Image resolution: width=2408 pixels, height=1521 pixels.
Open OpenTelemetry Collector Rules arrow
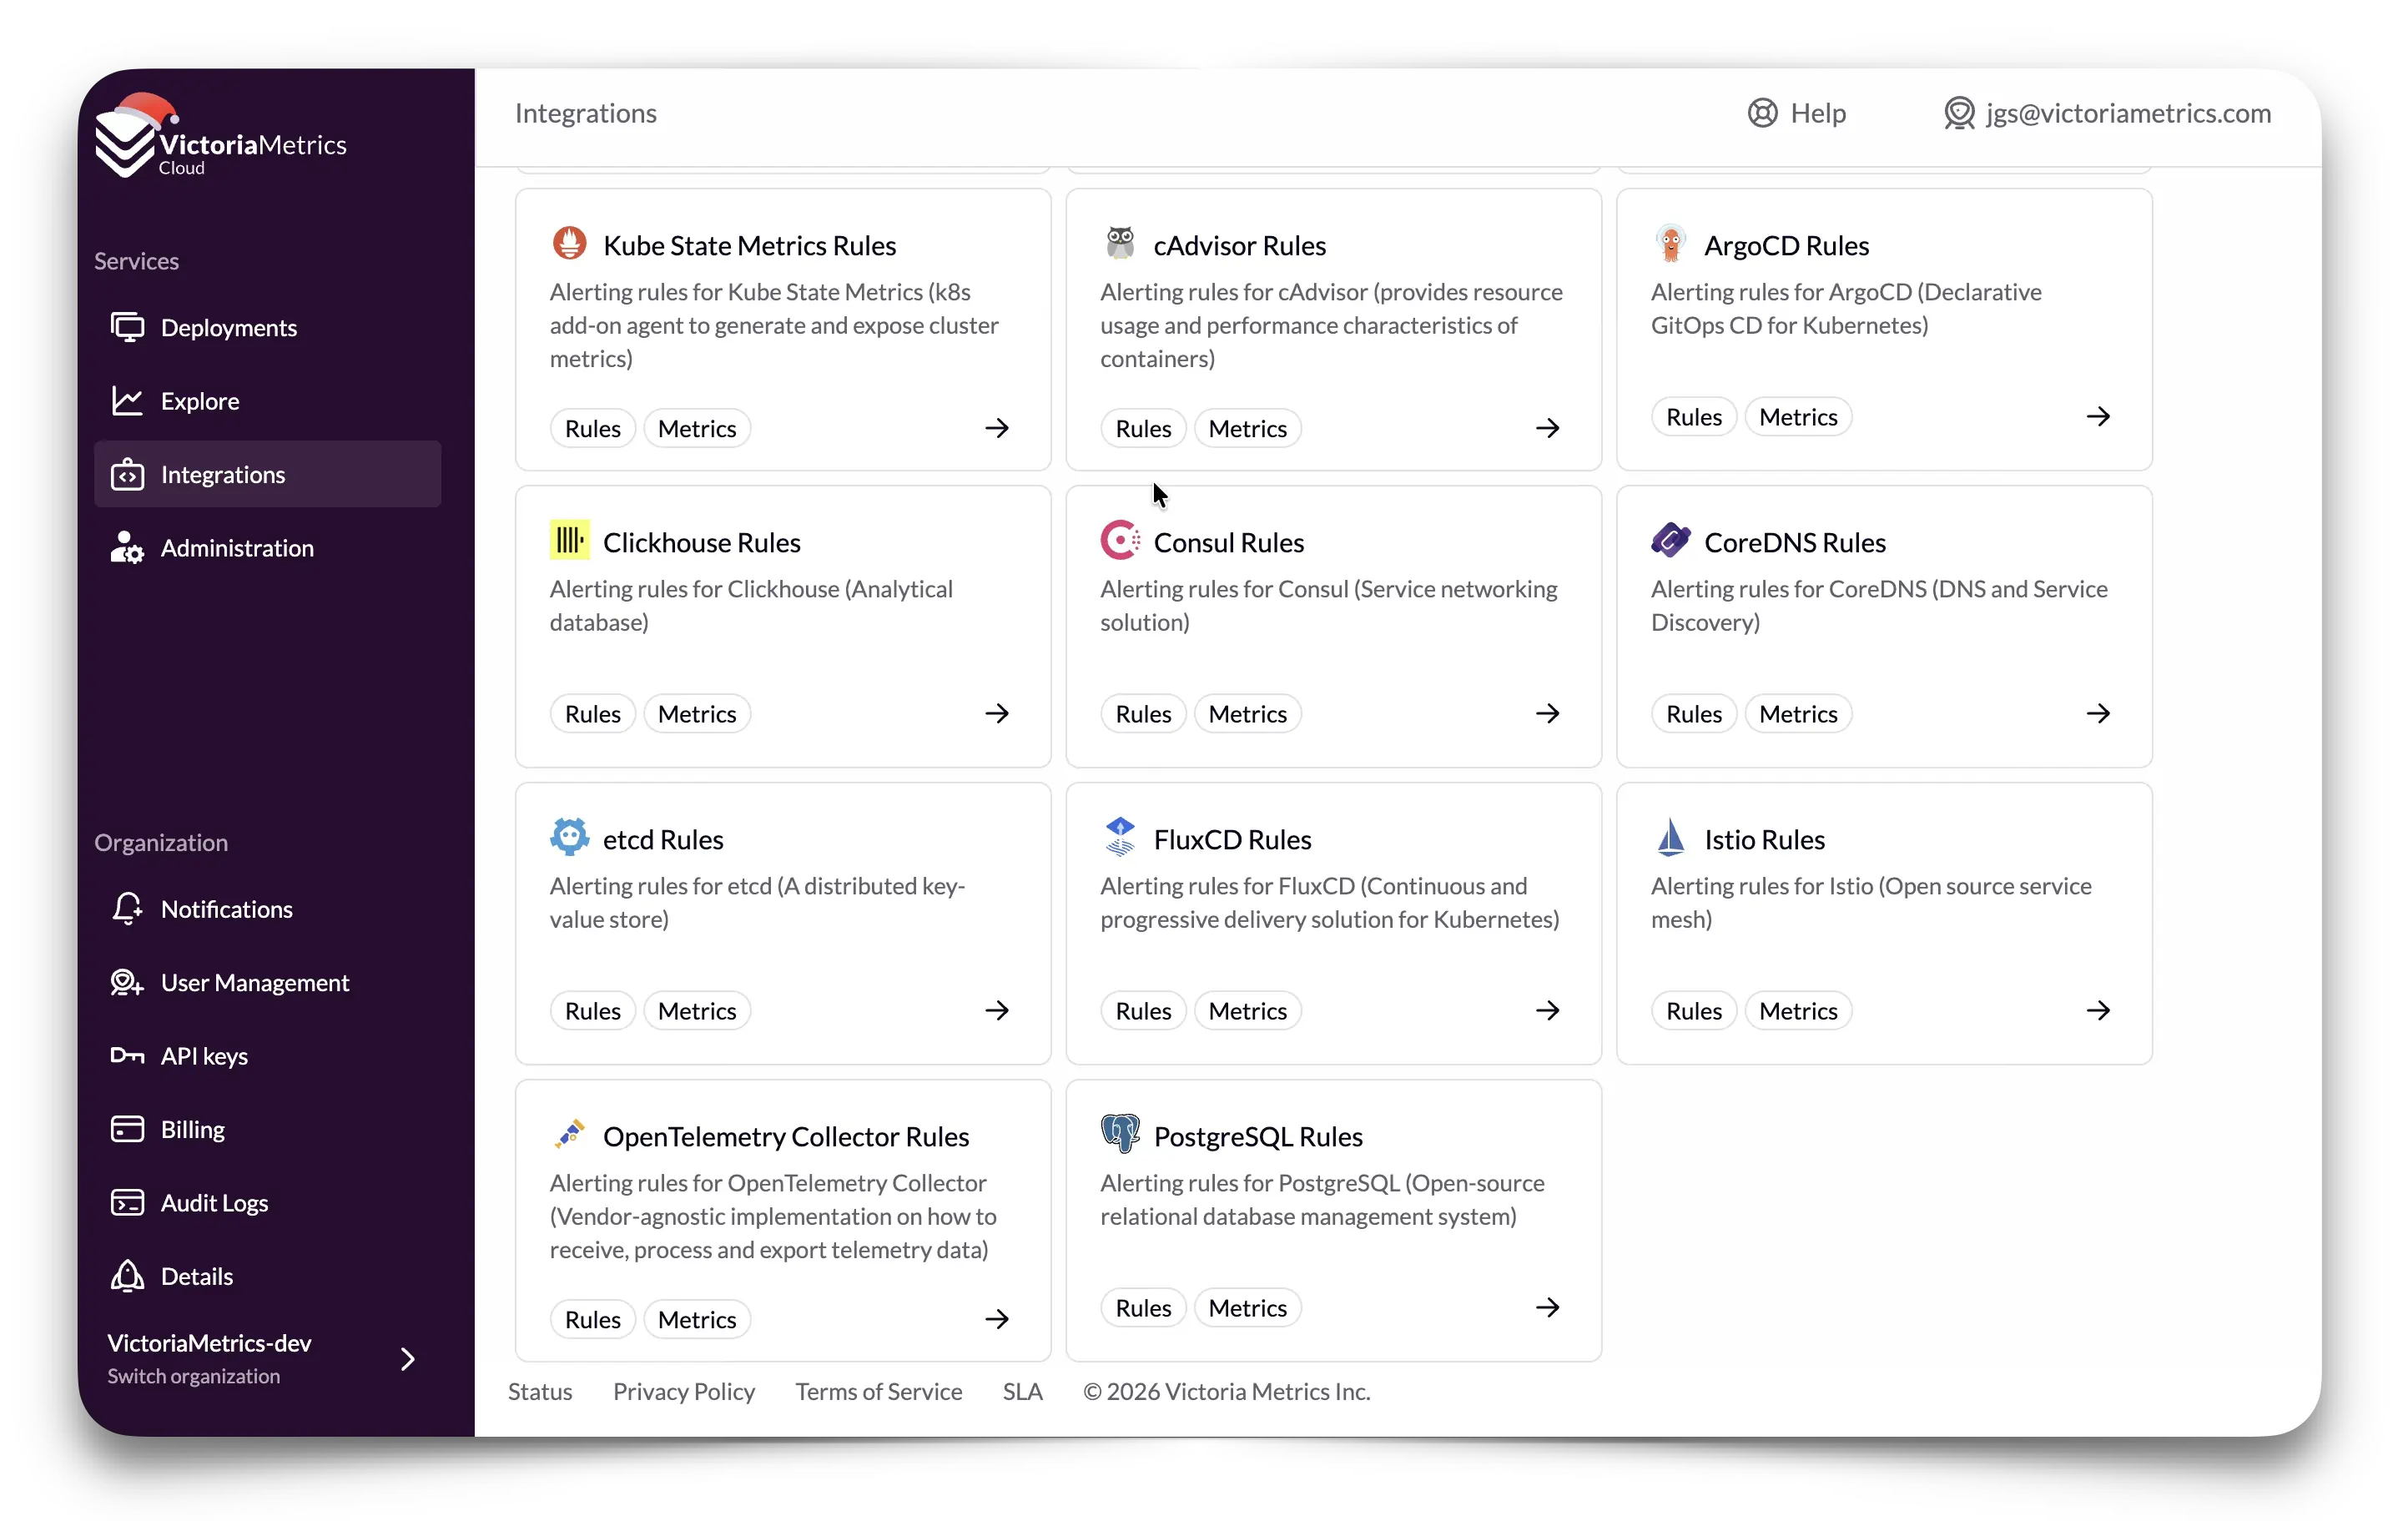(996, 1319)
